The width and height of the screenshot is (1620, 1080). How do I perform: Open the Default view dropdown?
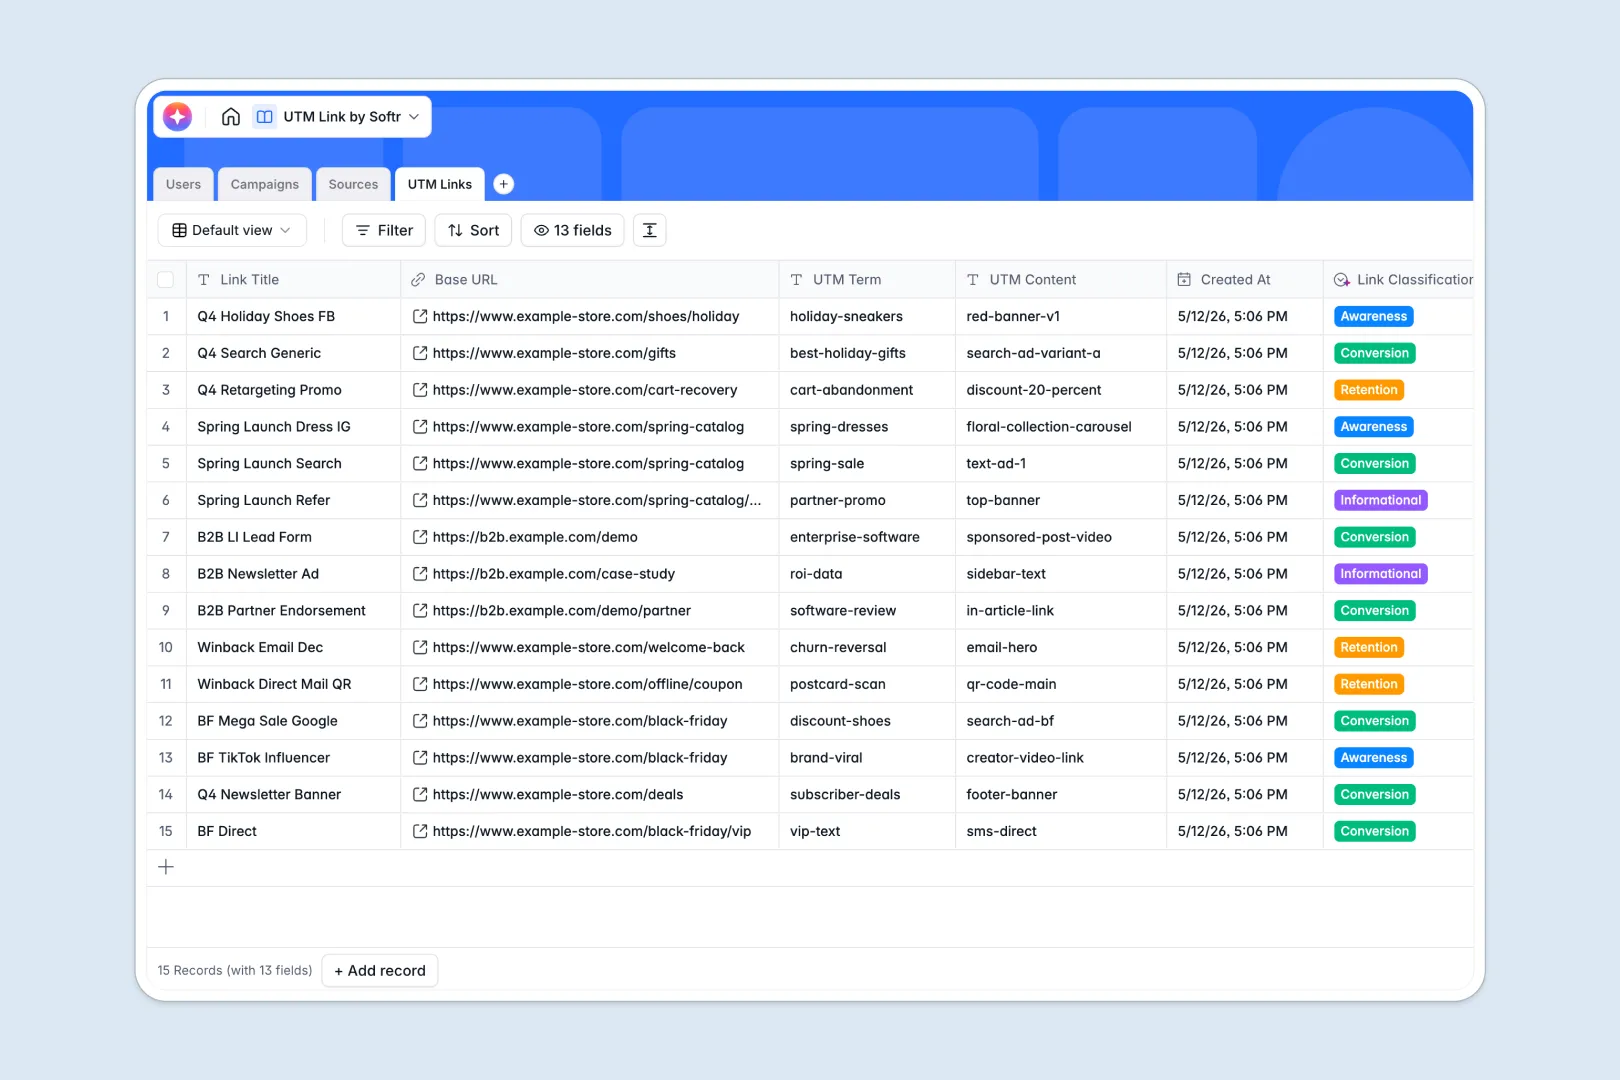pos(232,230)
